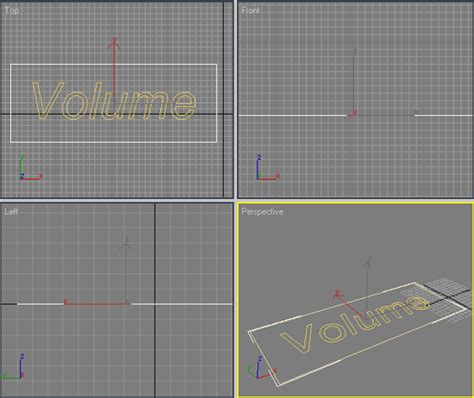
Task: Click the red Y-axis arrowhead in Top viewport
Action: click(x=114, y=43)
